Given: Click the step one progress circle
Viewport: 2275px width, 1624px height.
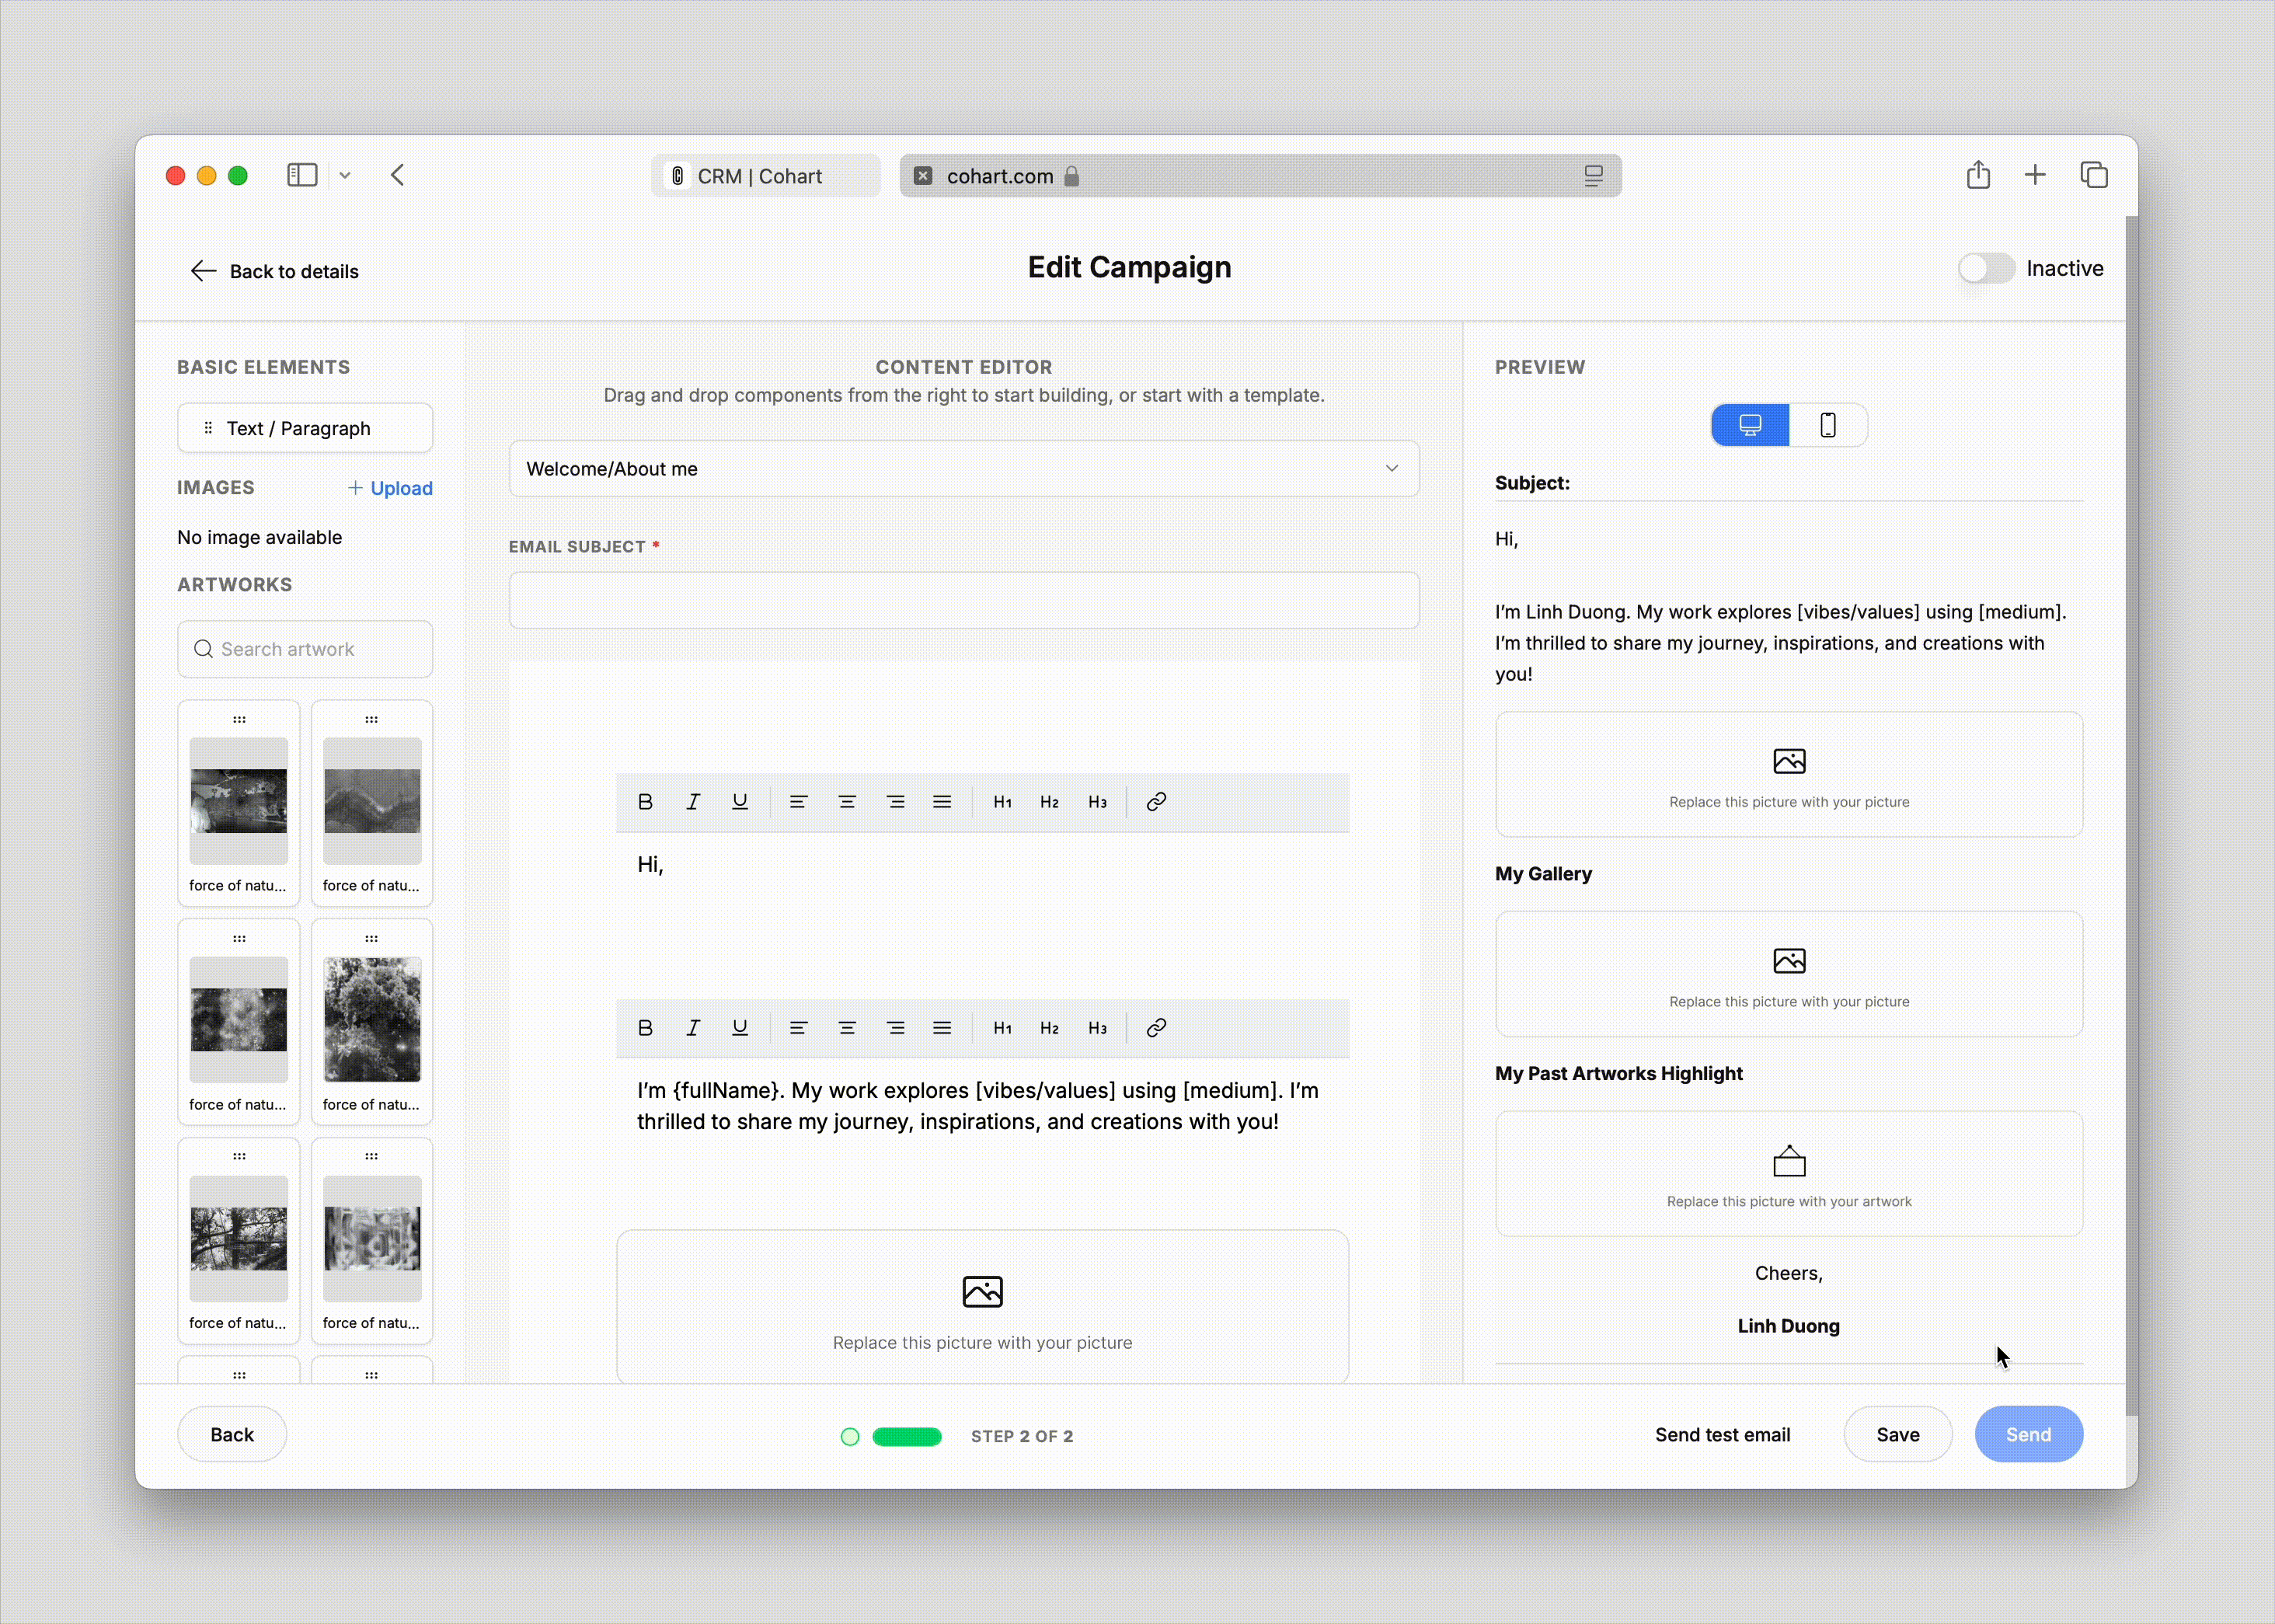Looking at the screenshot, I should coord(850,1437).
